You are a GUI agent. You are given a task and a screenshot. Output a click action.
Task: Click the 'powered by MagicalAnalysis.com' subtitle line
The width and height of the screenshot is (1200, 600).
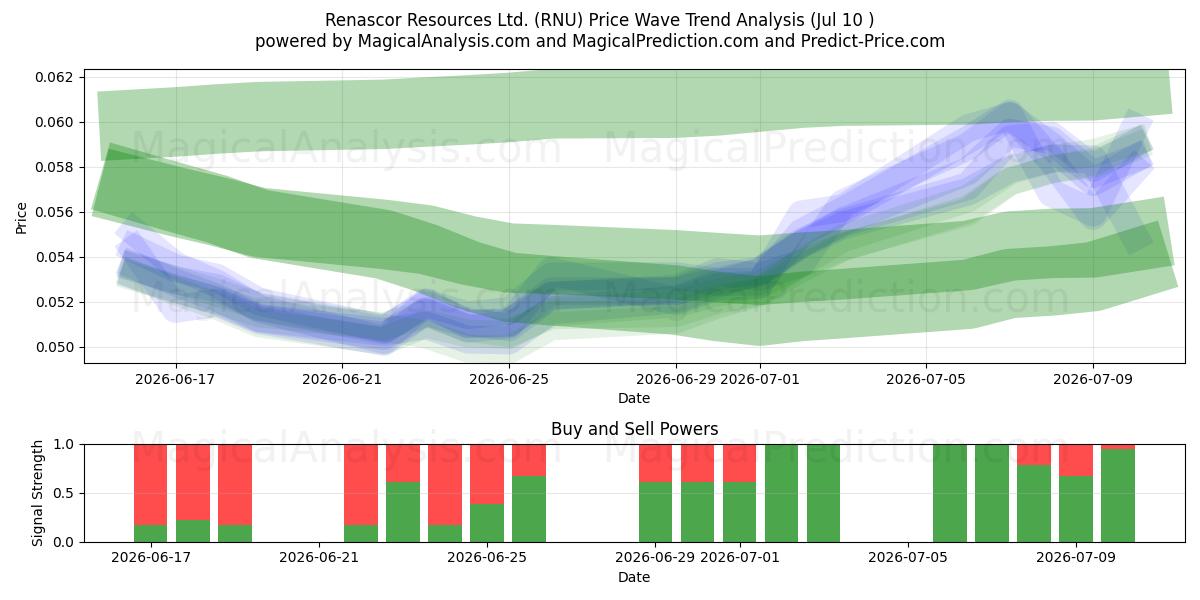pyautogui.click(x=600, y=41)
